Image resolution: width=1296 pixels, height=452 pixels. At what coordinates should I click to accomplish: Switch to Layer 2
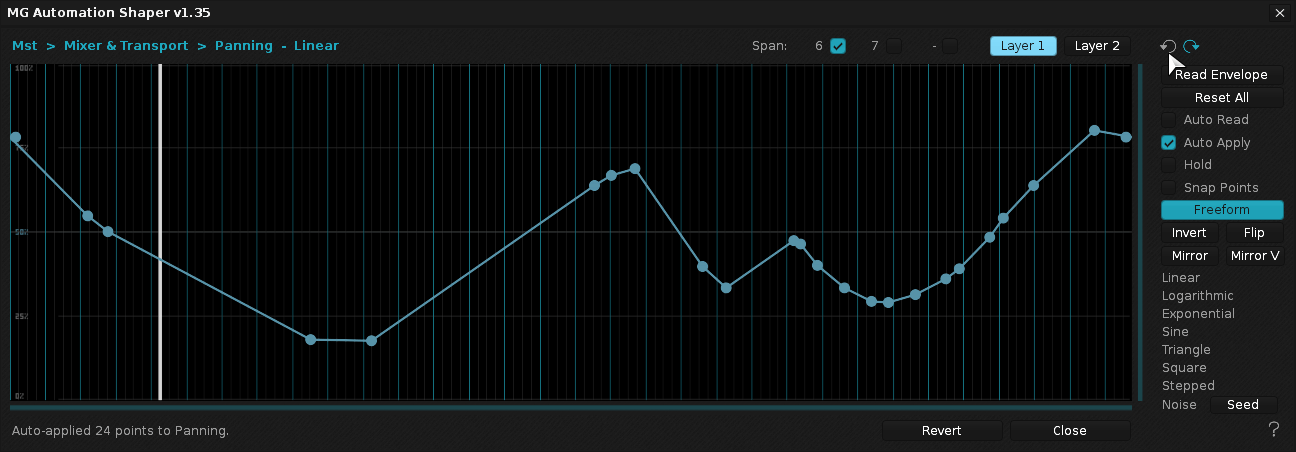point(1097,46)
